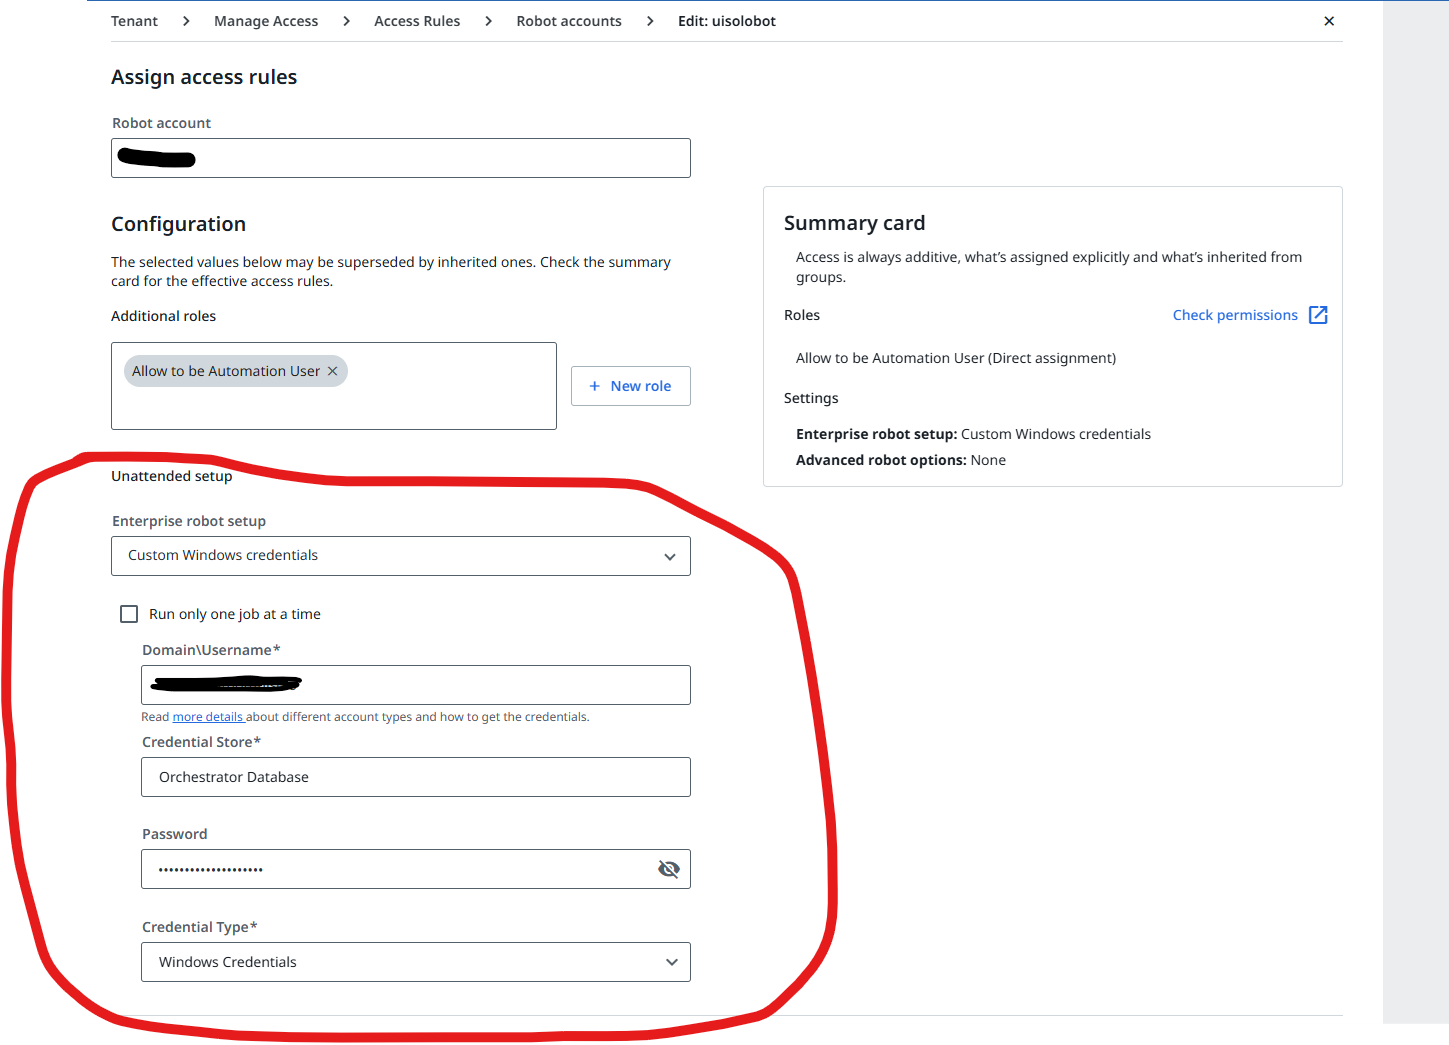The height and width of the screenshot is (1045, 1449).
Task: Return to Robot accounts breadcrumb
Action: pyautogui.click(x=569, y=21)
